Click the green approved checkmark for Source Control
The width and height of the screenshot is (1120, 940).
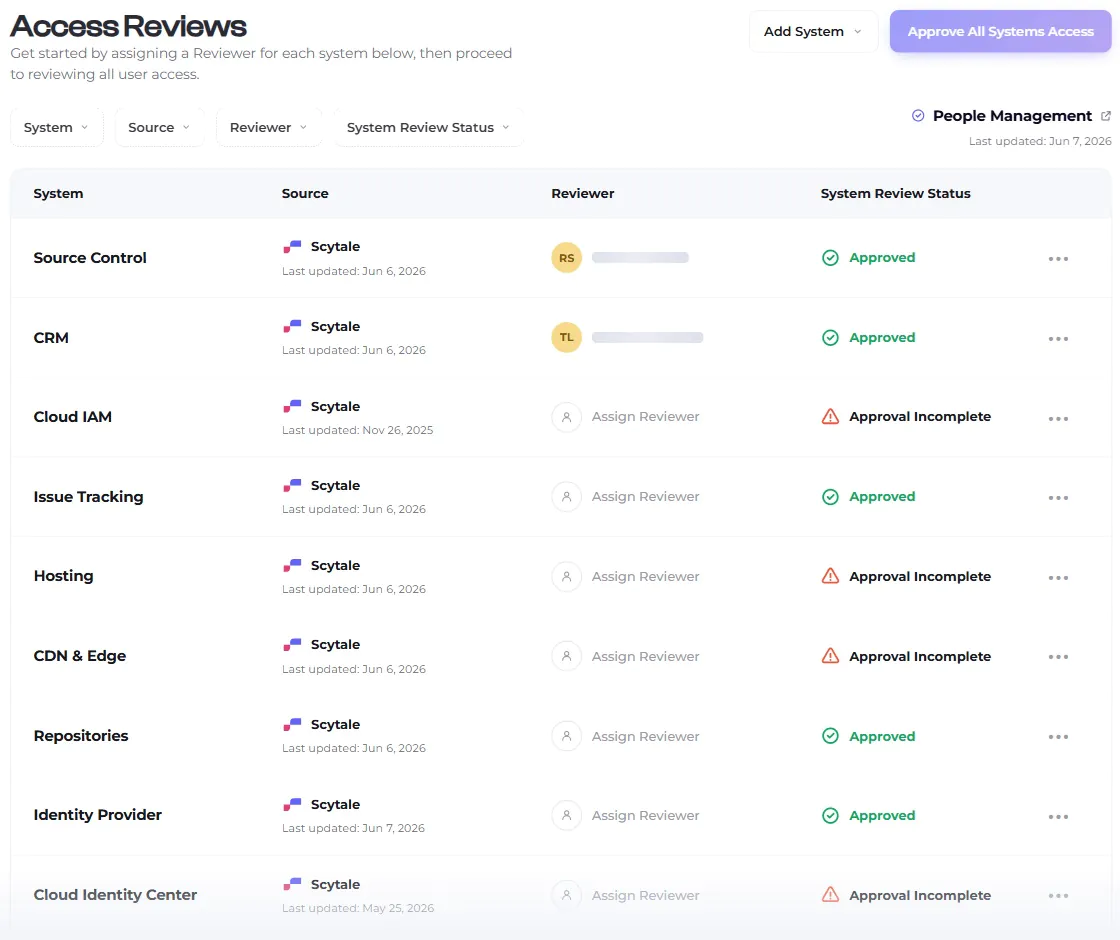pyautogui.click(x=830, y=258)
